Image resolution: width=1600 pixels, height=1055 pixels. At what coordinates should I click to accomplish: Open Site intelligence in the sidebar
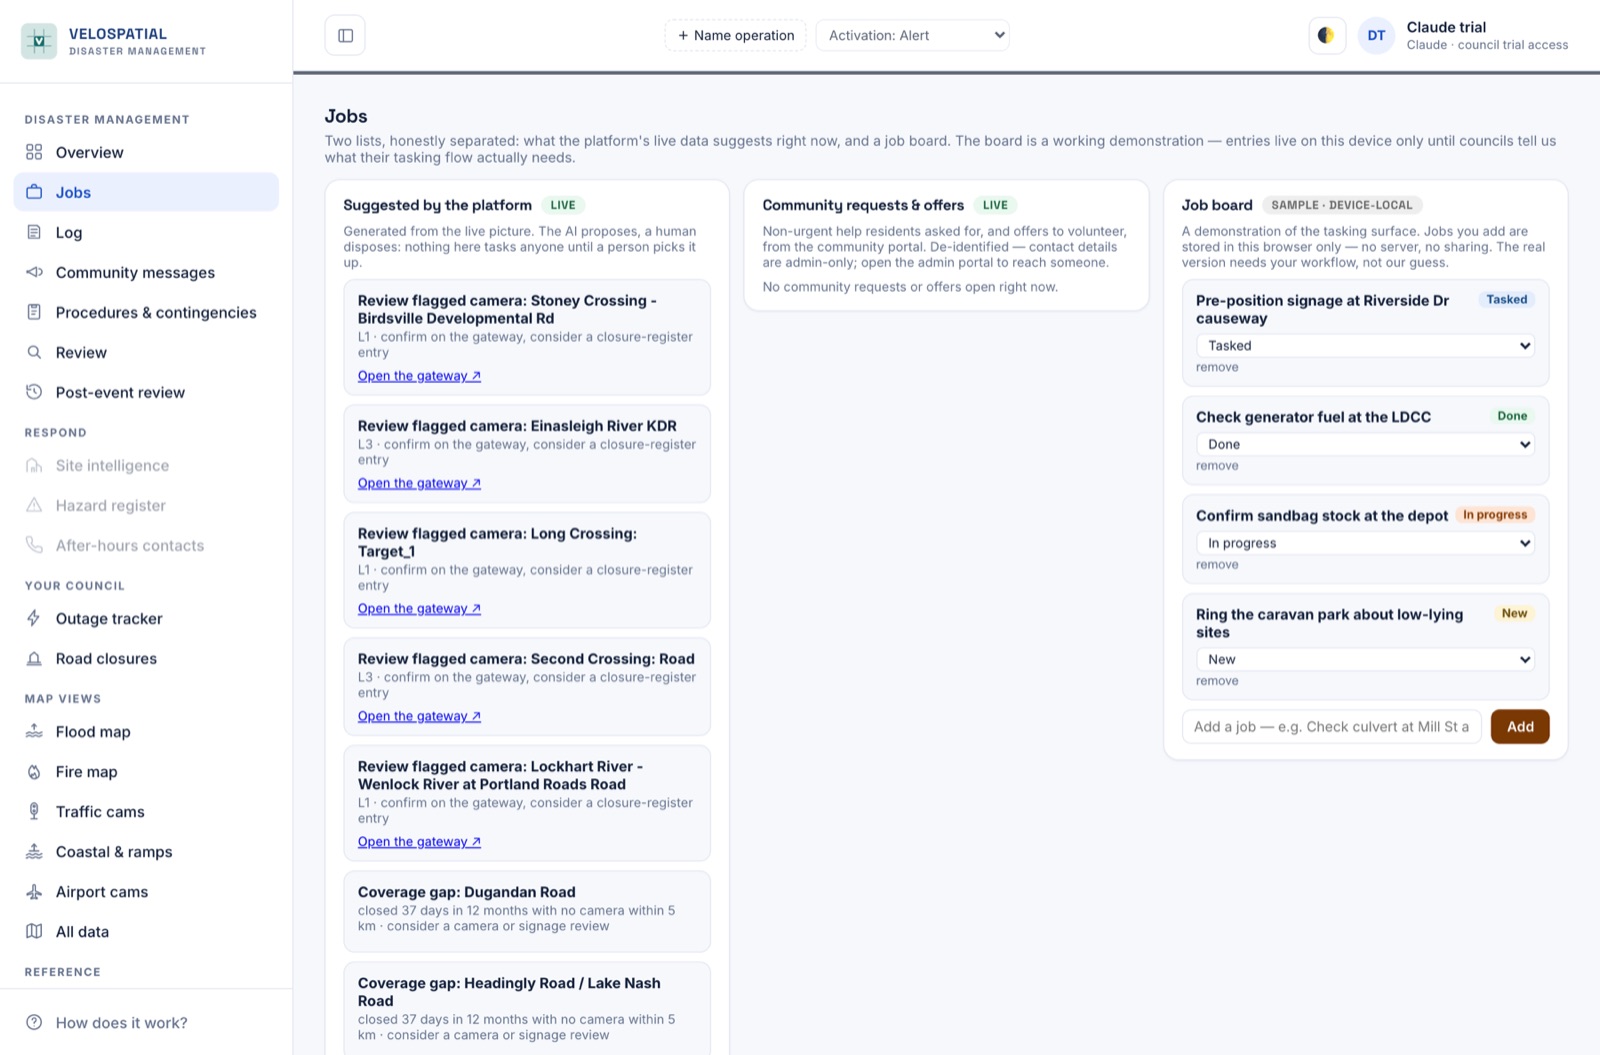(x=146, y=465)
